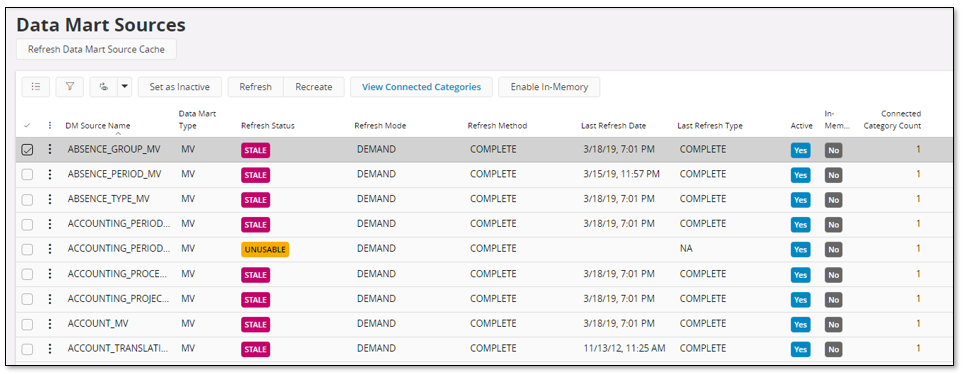The width and height of the screenshot is (963, 374).
Task: Open the list view options icon
Action: point(36,87)
